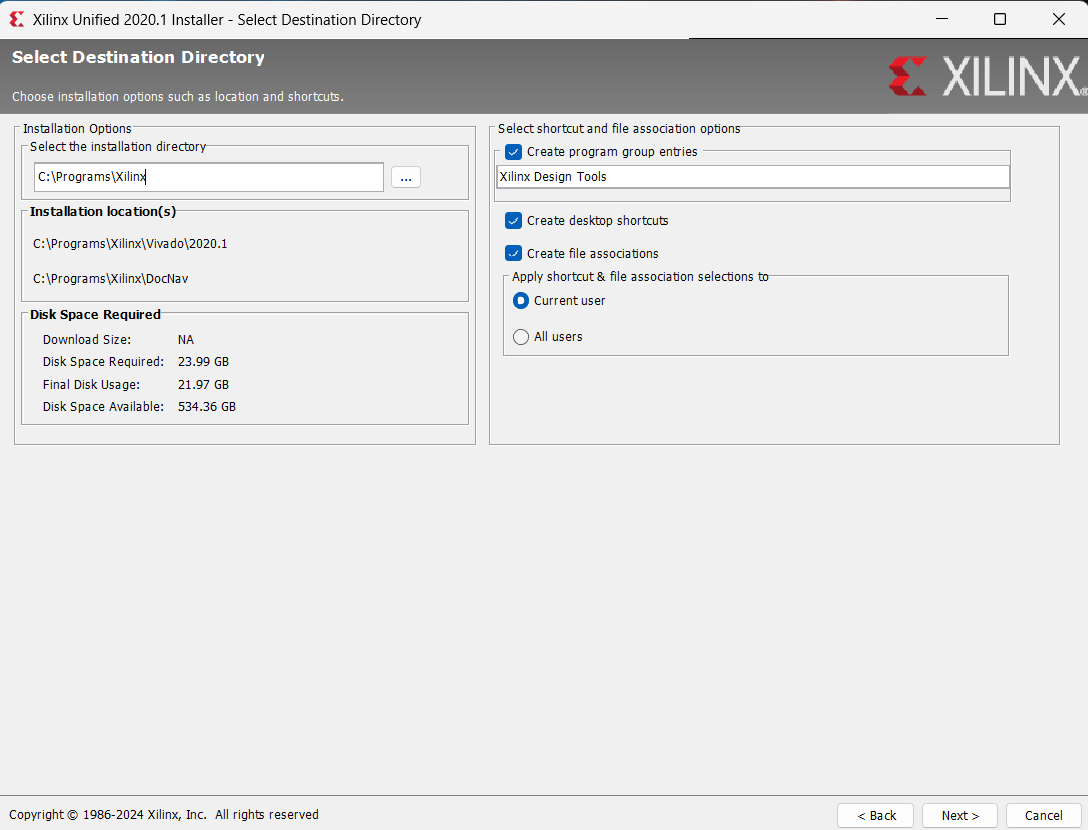Maximize the installer window
The height and width of the screenshot is (830, 1088).
coord(1000,19)
